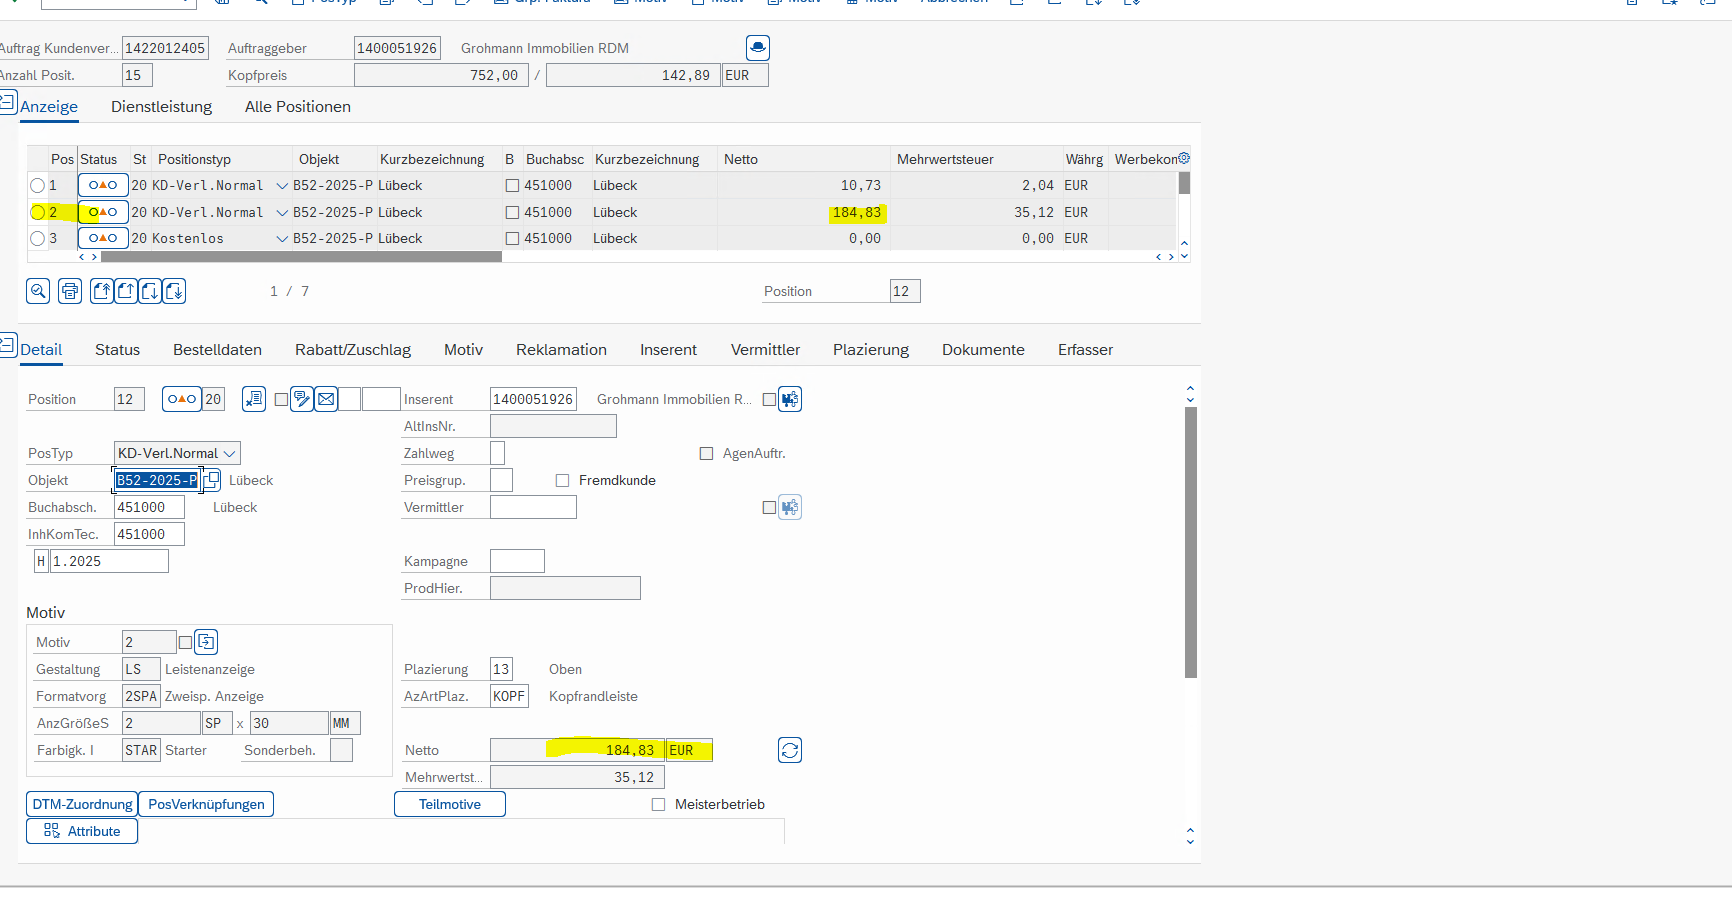Open tab overview icon beside Anzeige
Image resolution: width=1732 pixels, height=907 pixels.
8,102
